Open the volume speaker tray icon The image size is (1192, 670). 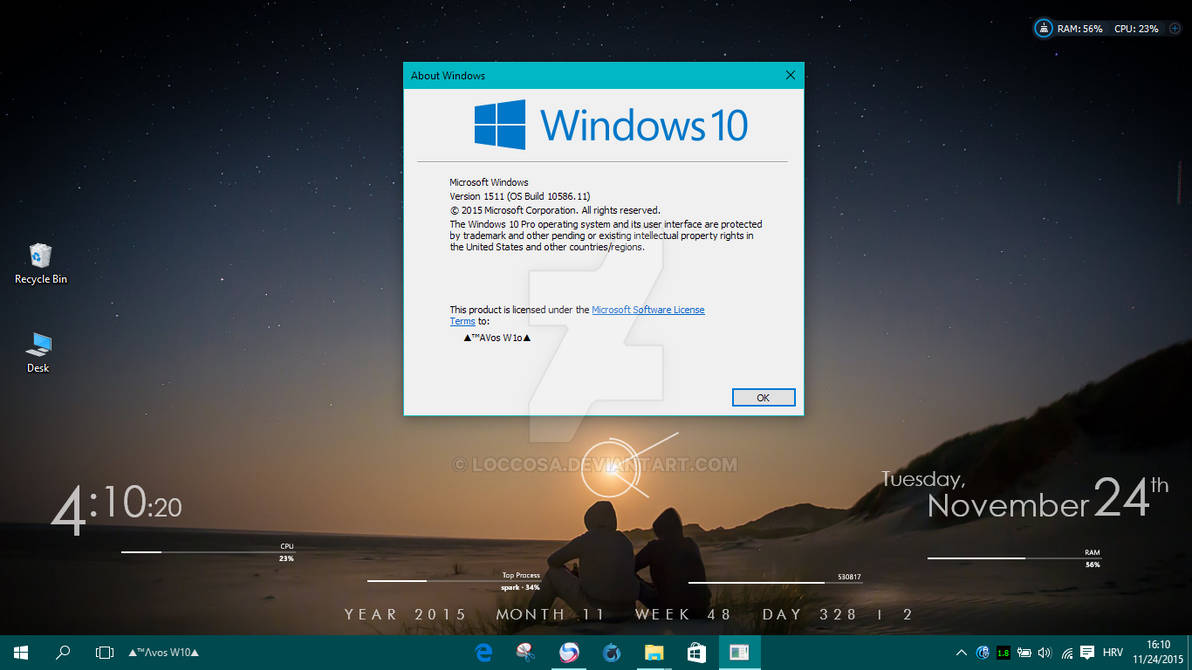pos(1045,653)
